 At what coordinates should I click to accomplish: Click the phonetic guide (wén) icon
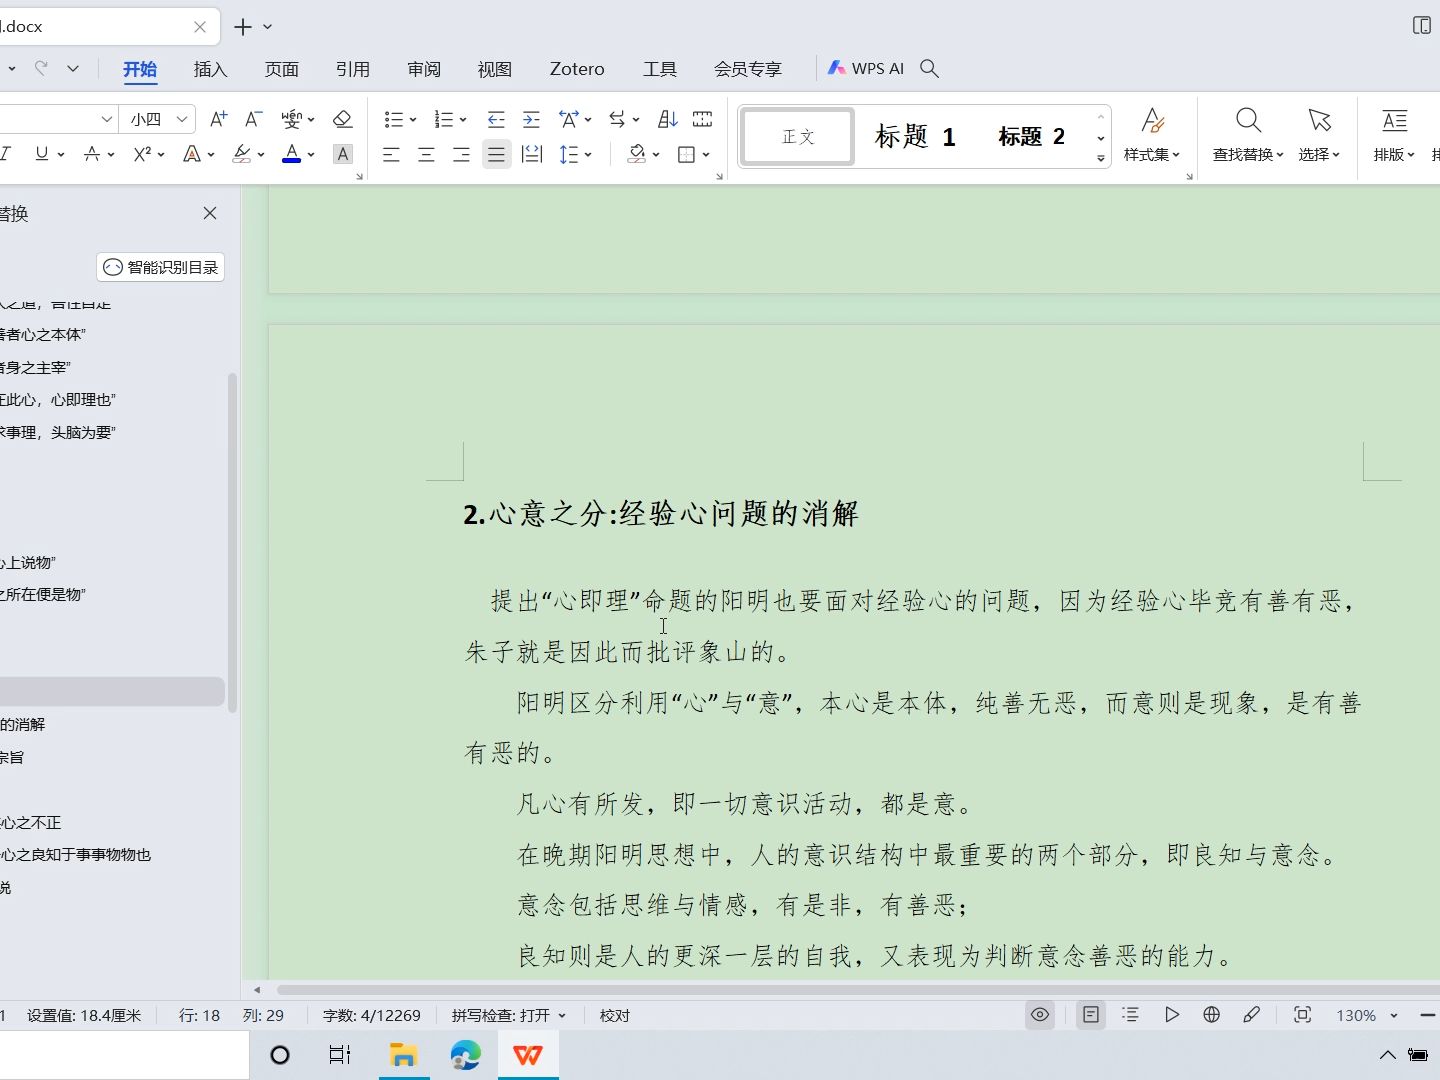coord(291,119)
